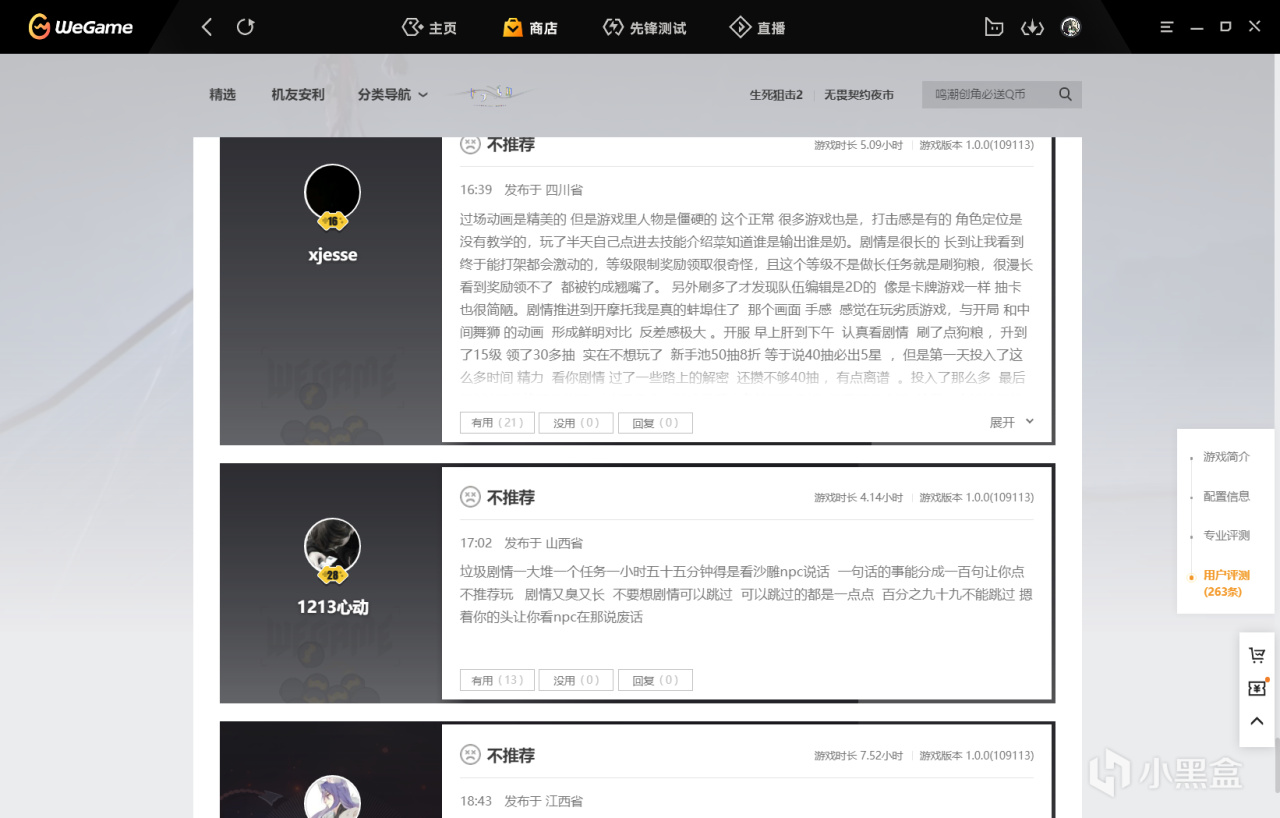Open avatar of the 江西省 reviewer

point(332,797)
